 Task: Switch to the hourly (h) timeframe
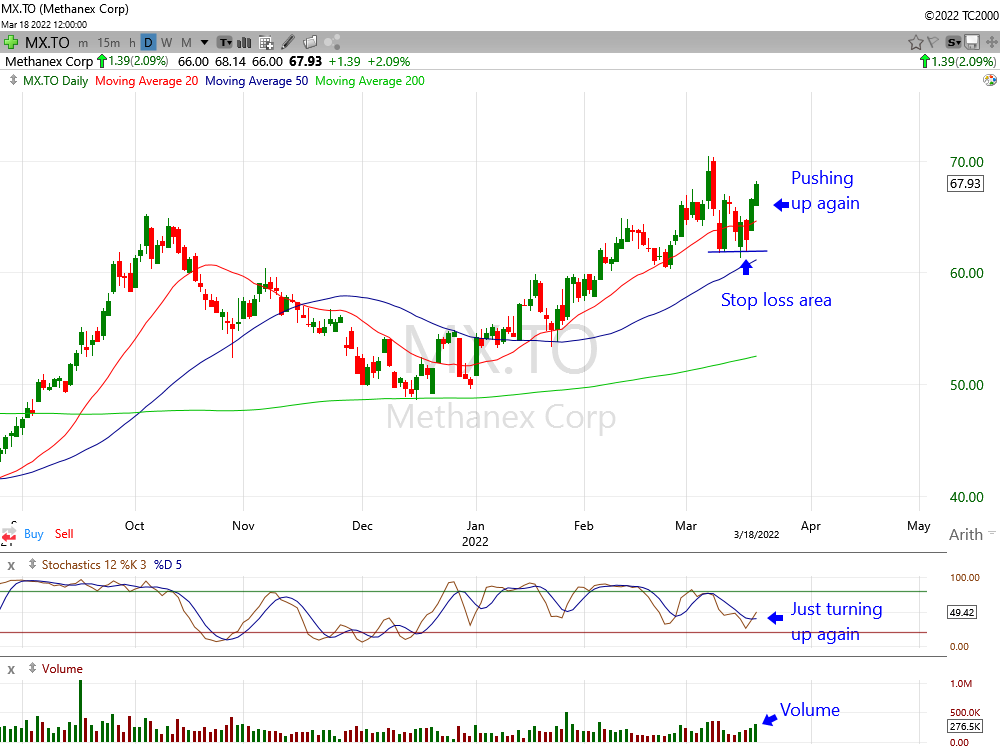click(132, 43)
